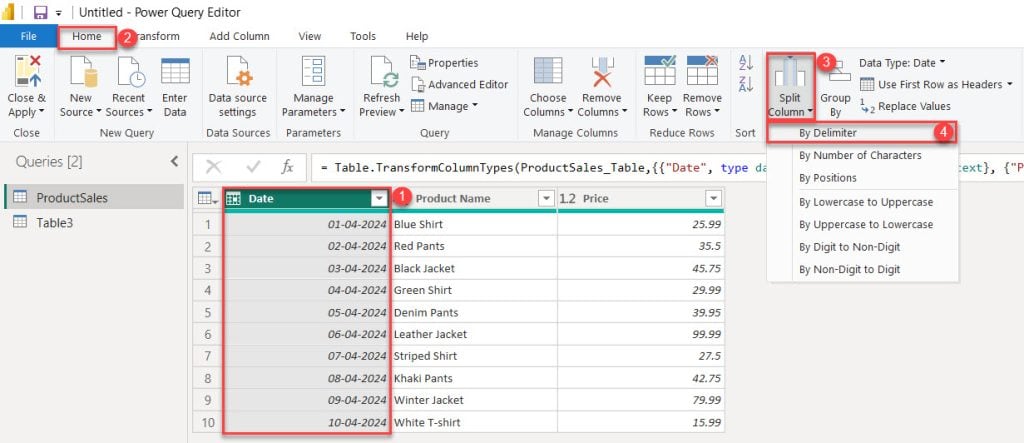This screenshot has width=1024, height=443.
Task: Cancel formula edit with X icon
Action: [x=213, y=167]
